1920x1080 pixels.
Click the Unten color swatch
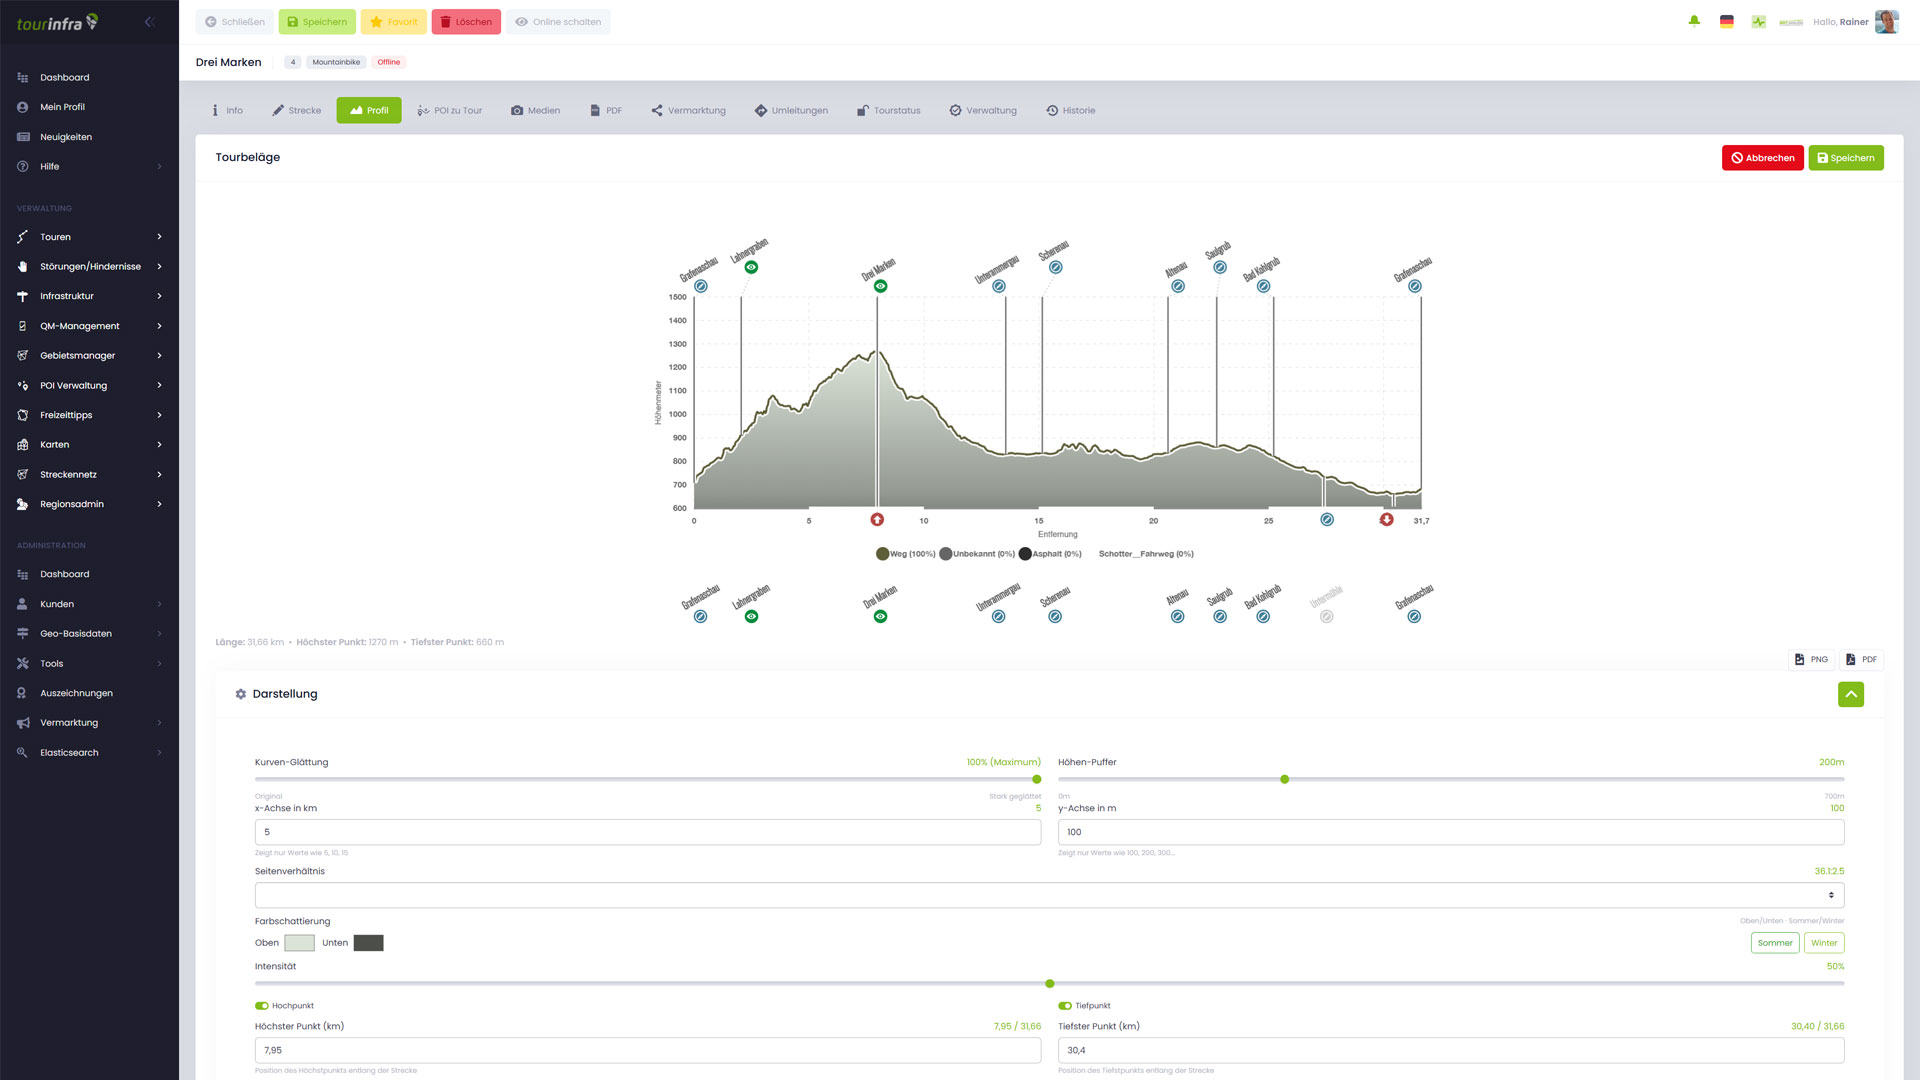[368, 943]
